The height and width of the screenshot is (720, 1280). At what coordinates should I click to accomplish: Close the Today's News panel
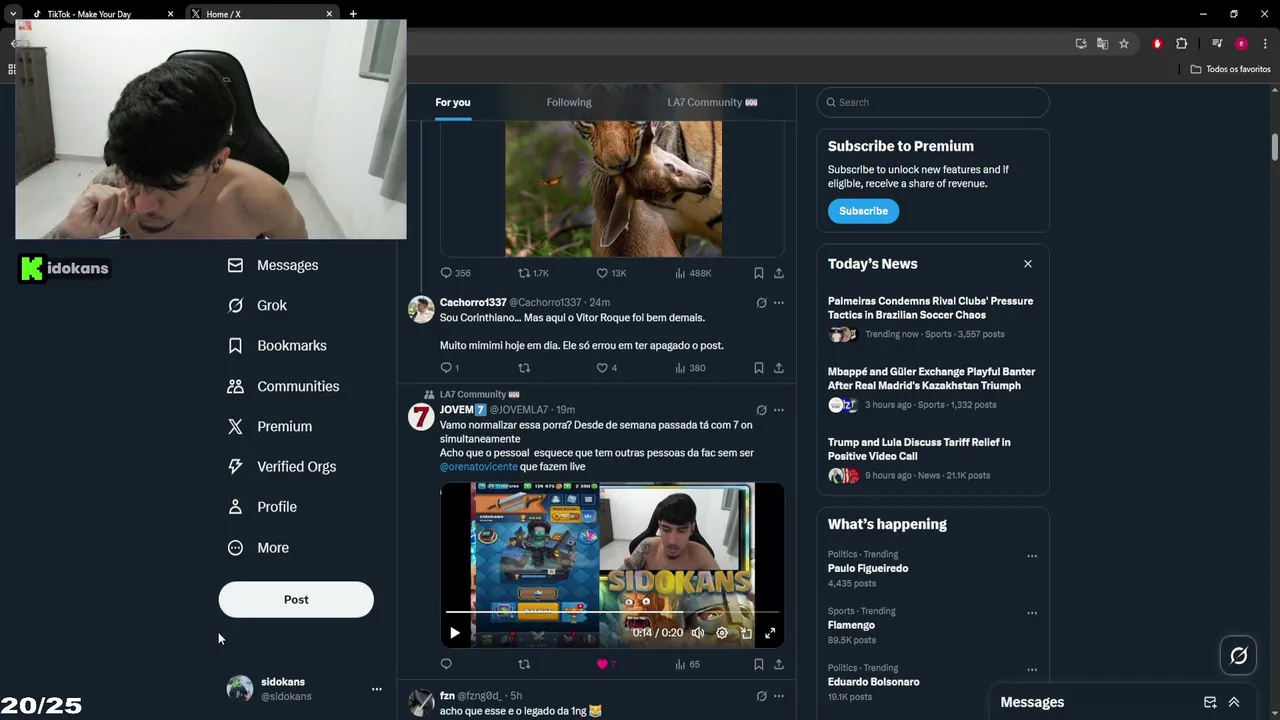pyautogui.click(x=1027, y=264)
